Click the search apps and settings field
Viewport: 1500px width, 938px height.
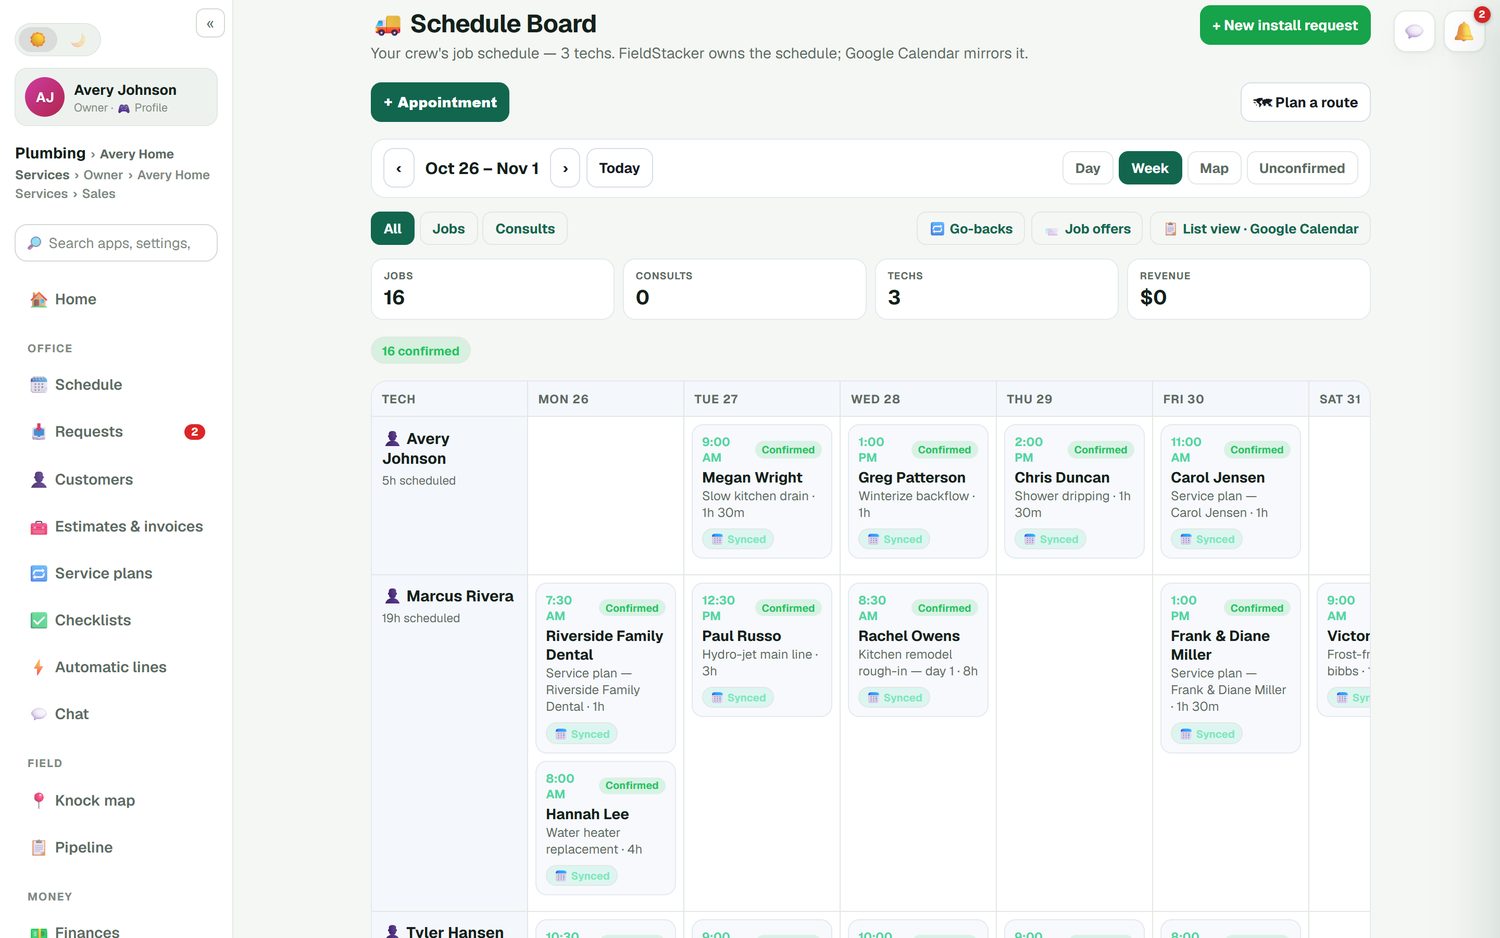coord(116,243)
